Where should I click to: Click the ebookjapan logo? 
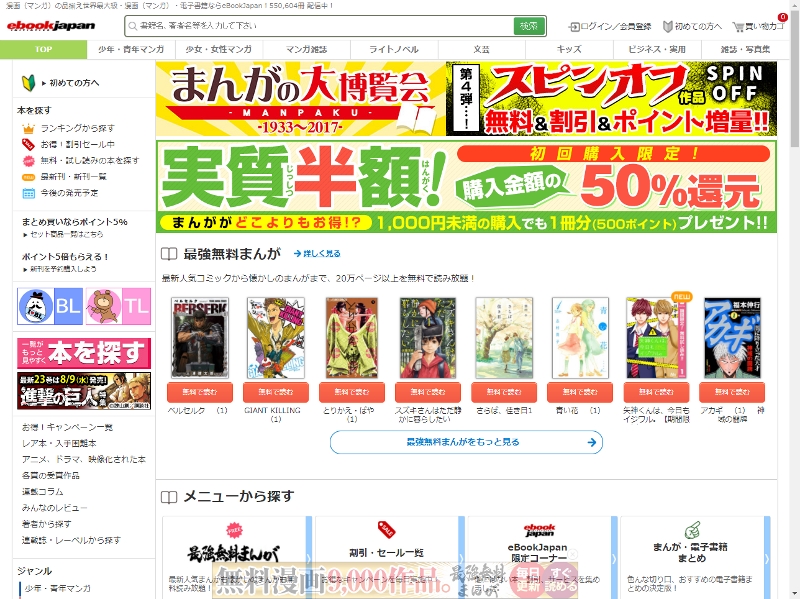click(x=51, y=26)
